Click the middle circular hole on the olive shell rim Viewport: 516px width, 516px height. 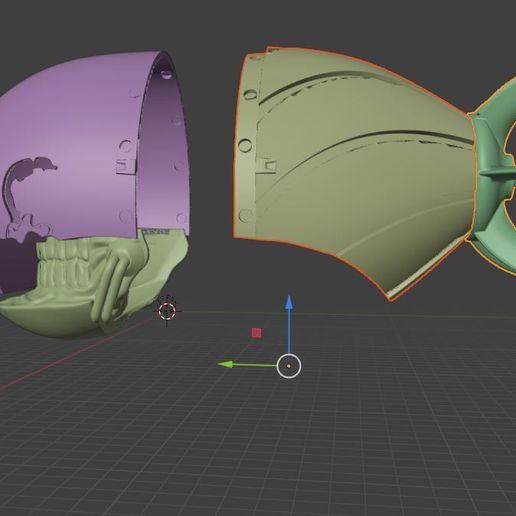[245, 146]
